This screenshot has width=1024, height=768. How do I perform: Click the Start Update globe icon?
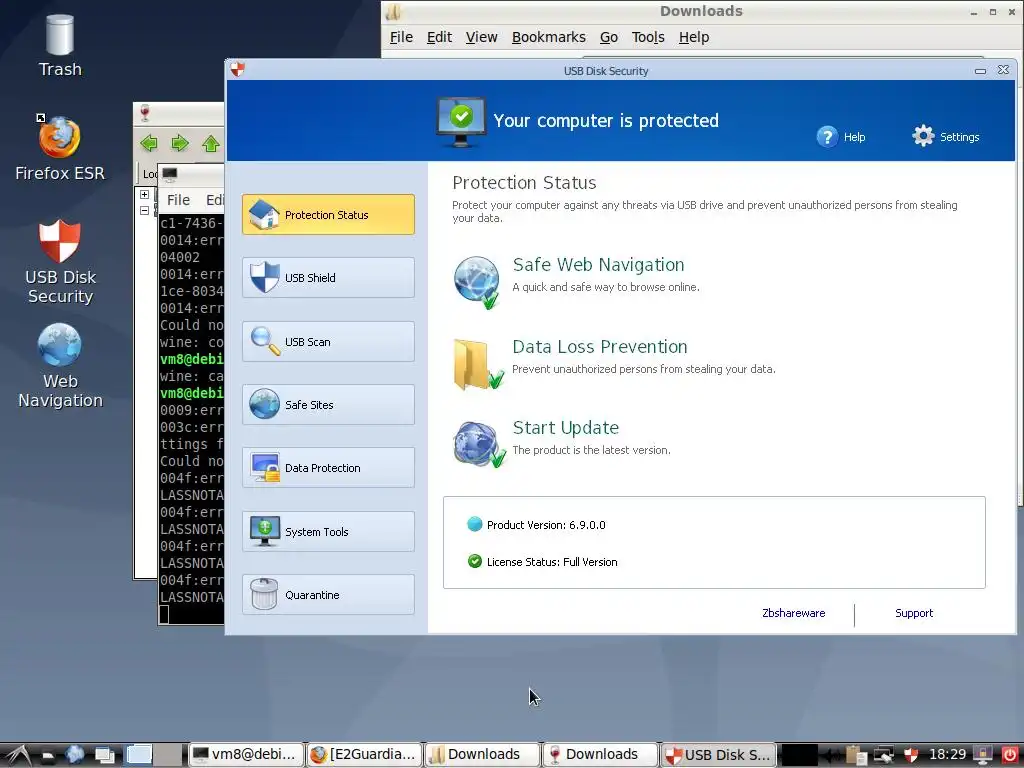tap(479, 445)
